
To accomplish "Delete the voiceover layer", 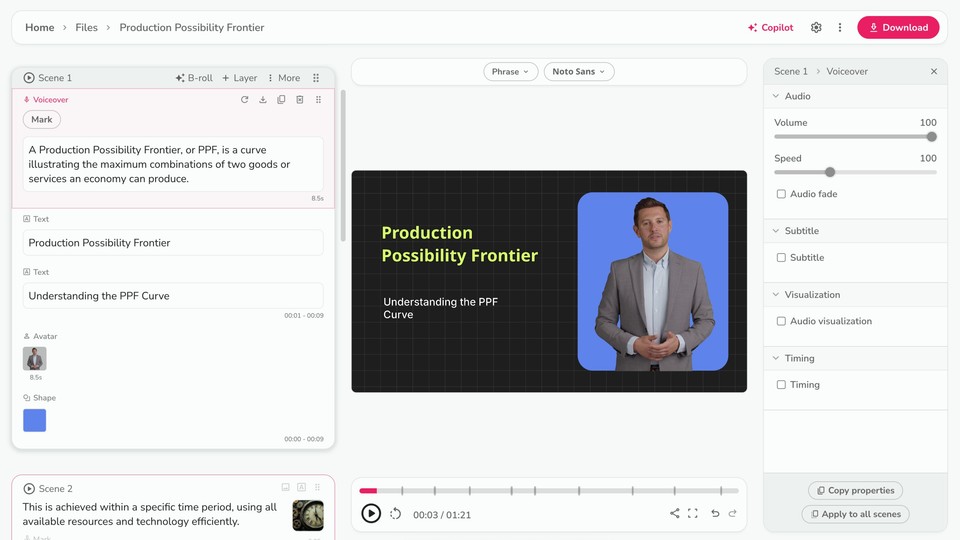I will pos(299,100).
